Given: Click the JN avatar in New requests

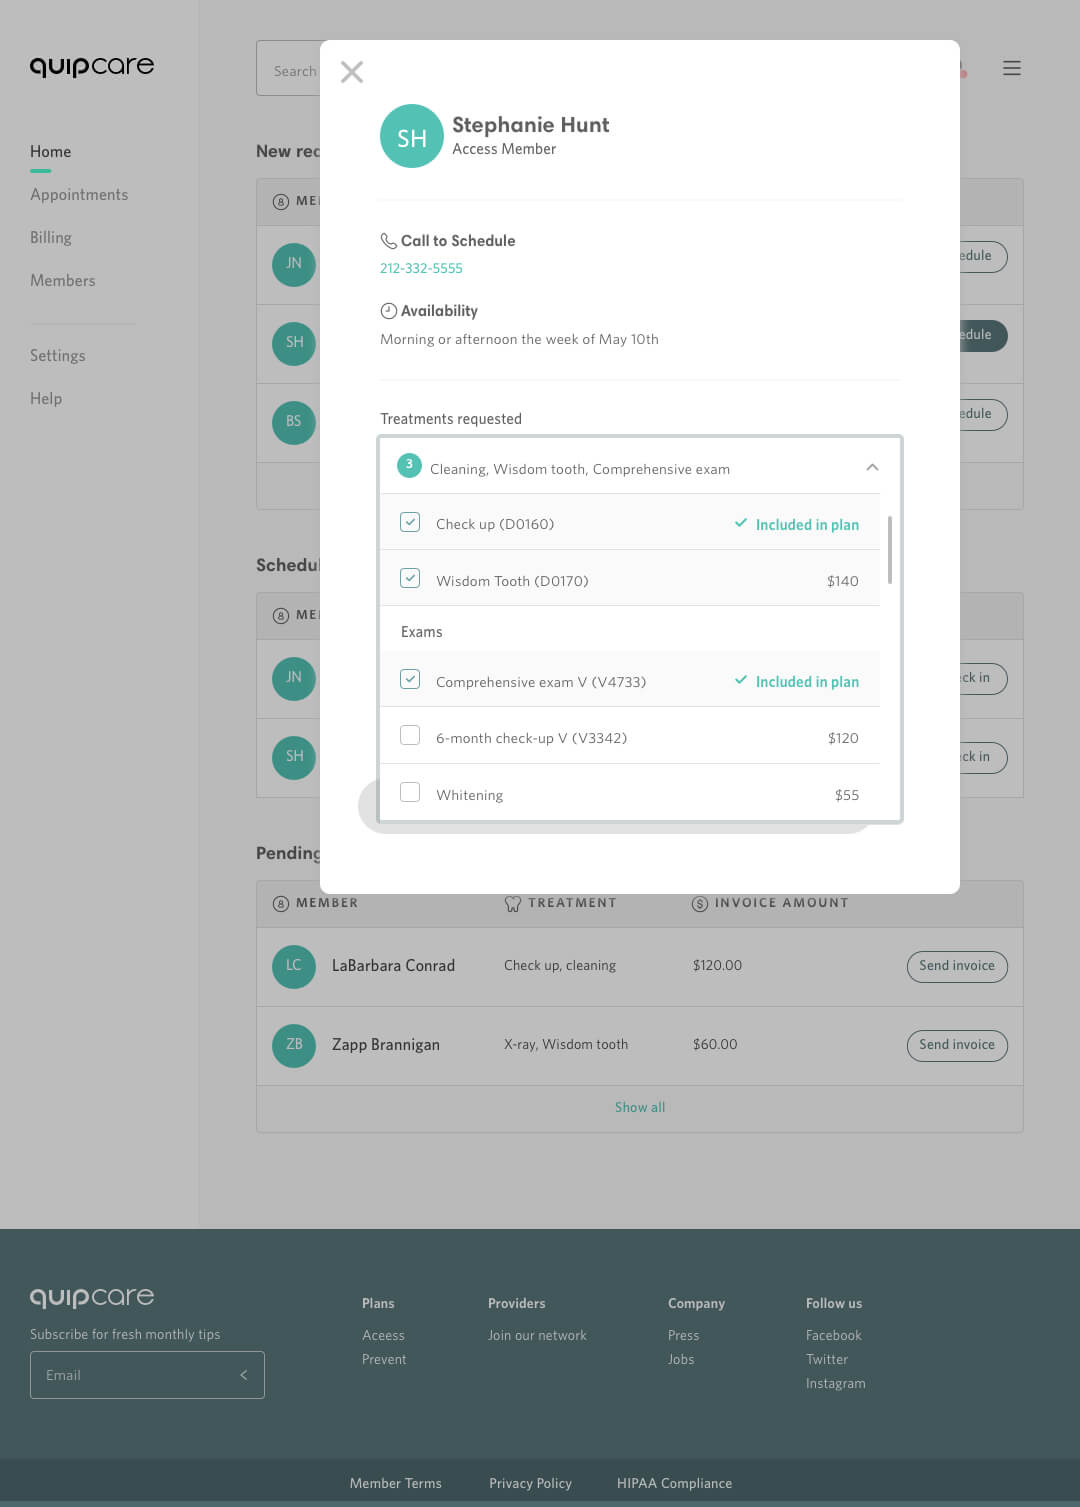Looking at the screenshot, I should coord(294,264).
